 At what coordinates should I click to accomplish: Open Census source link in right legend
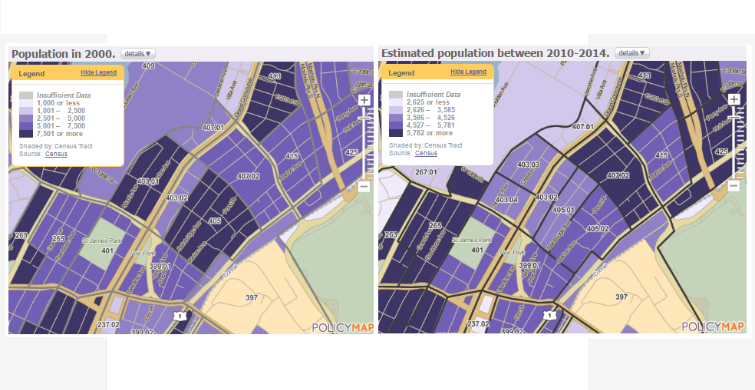click(426, 153)
